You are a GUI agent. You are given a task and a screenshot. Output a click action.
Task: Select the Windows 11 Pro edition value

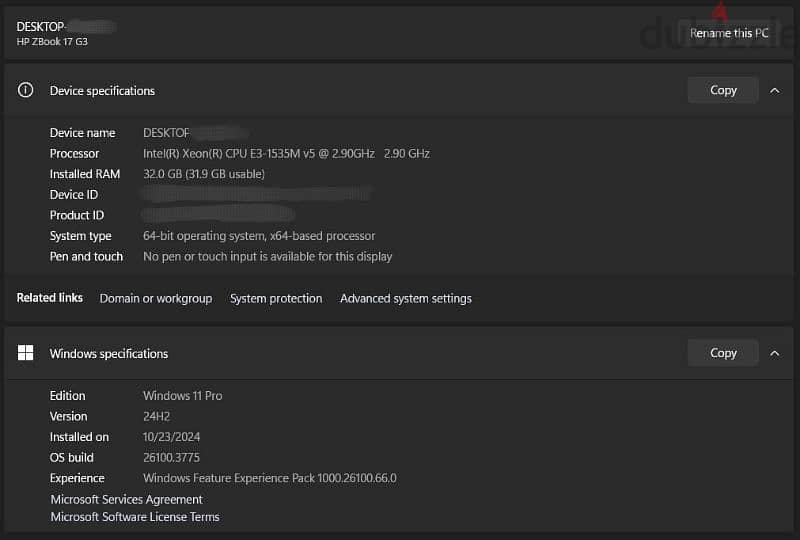click(183, 396)
